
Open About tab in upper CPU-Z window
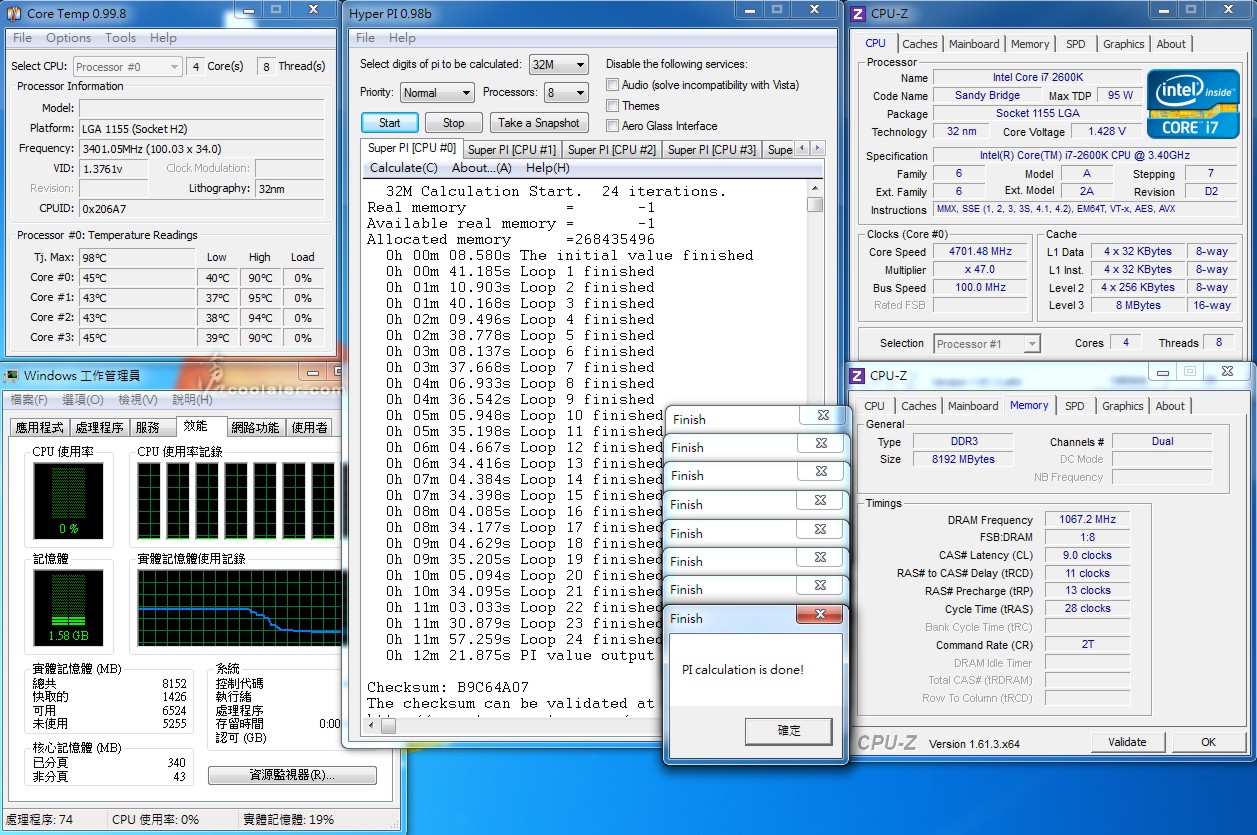[1171, 44]
